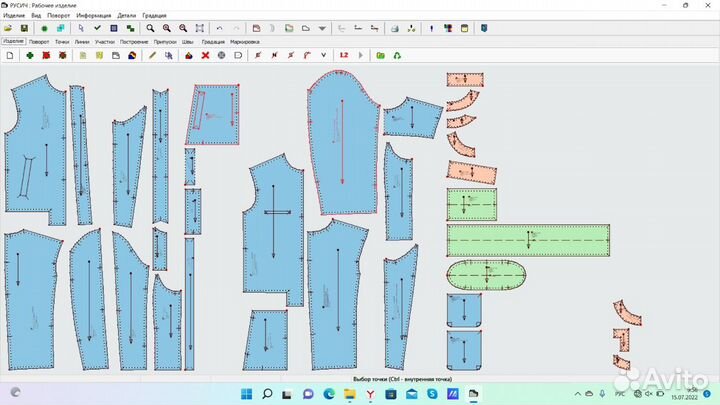The image size is (720, 405).
Task: Click the red 1.2 numbering icon
Action: (344, 56)
